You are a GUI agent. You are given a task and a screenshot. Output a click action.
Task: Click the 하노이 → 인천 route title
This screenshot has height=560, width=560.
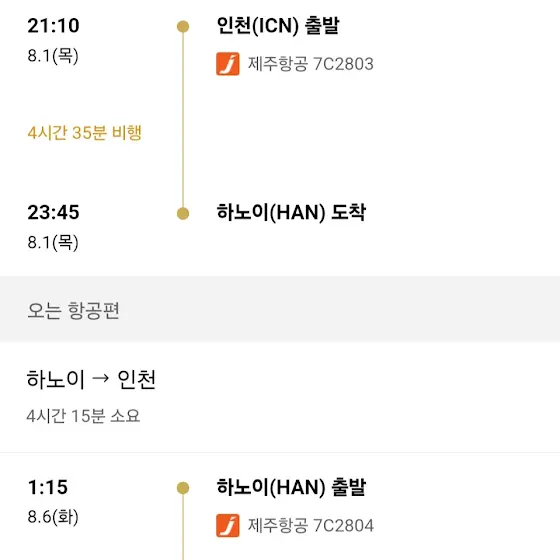[x=91, y=379]
